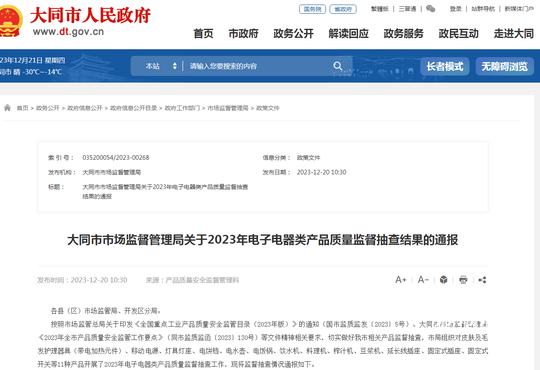Screen dimensions: 540x370
Task: Open the 首页 navigation menu
Action: (x=203, y=33)
